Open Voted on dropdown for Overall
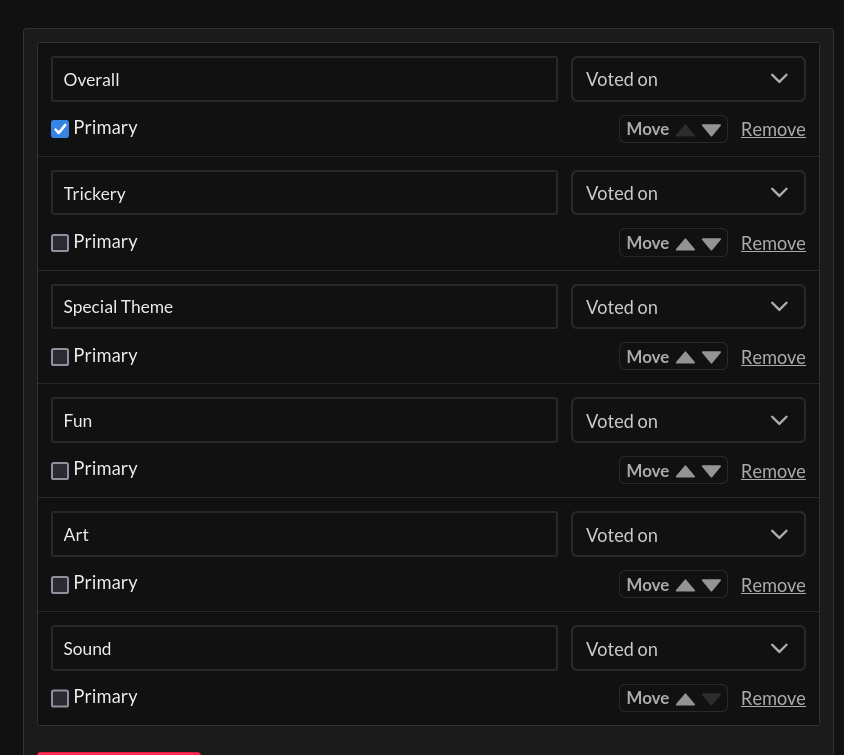This screenshot has height=755, width=844. tap(688, 79)
